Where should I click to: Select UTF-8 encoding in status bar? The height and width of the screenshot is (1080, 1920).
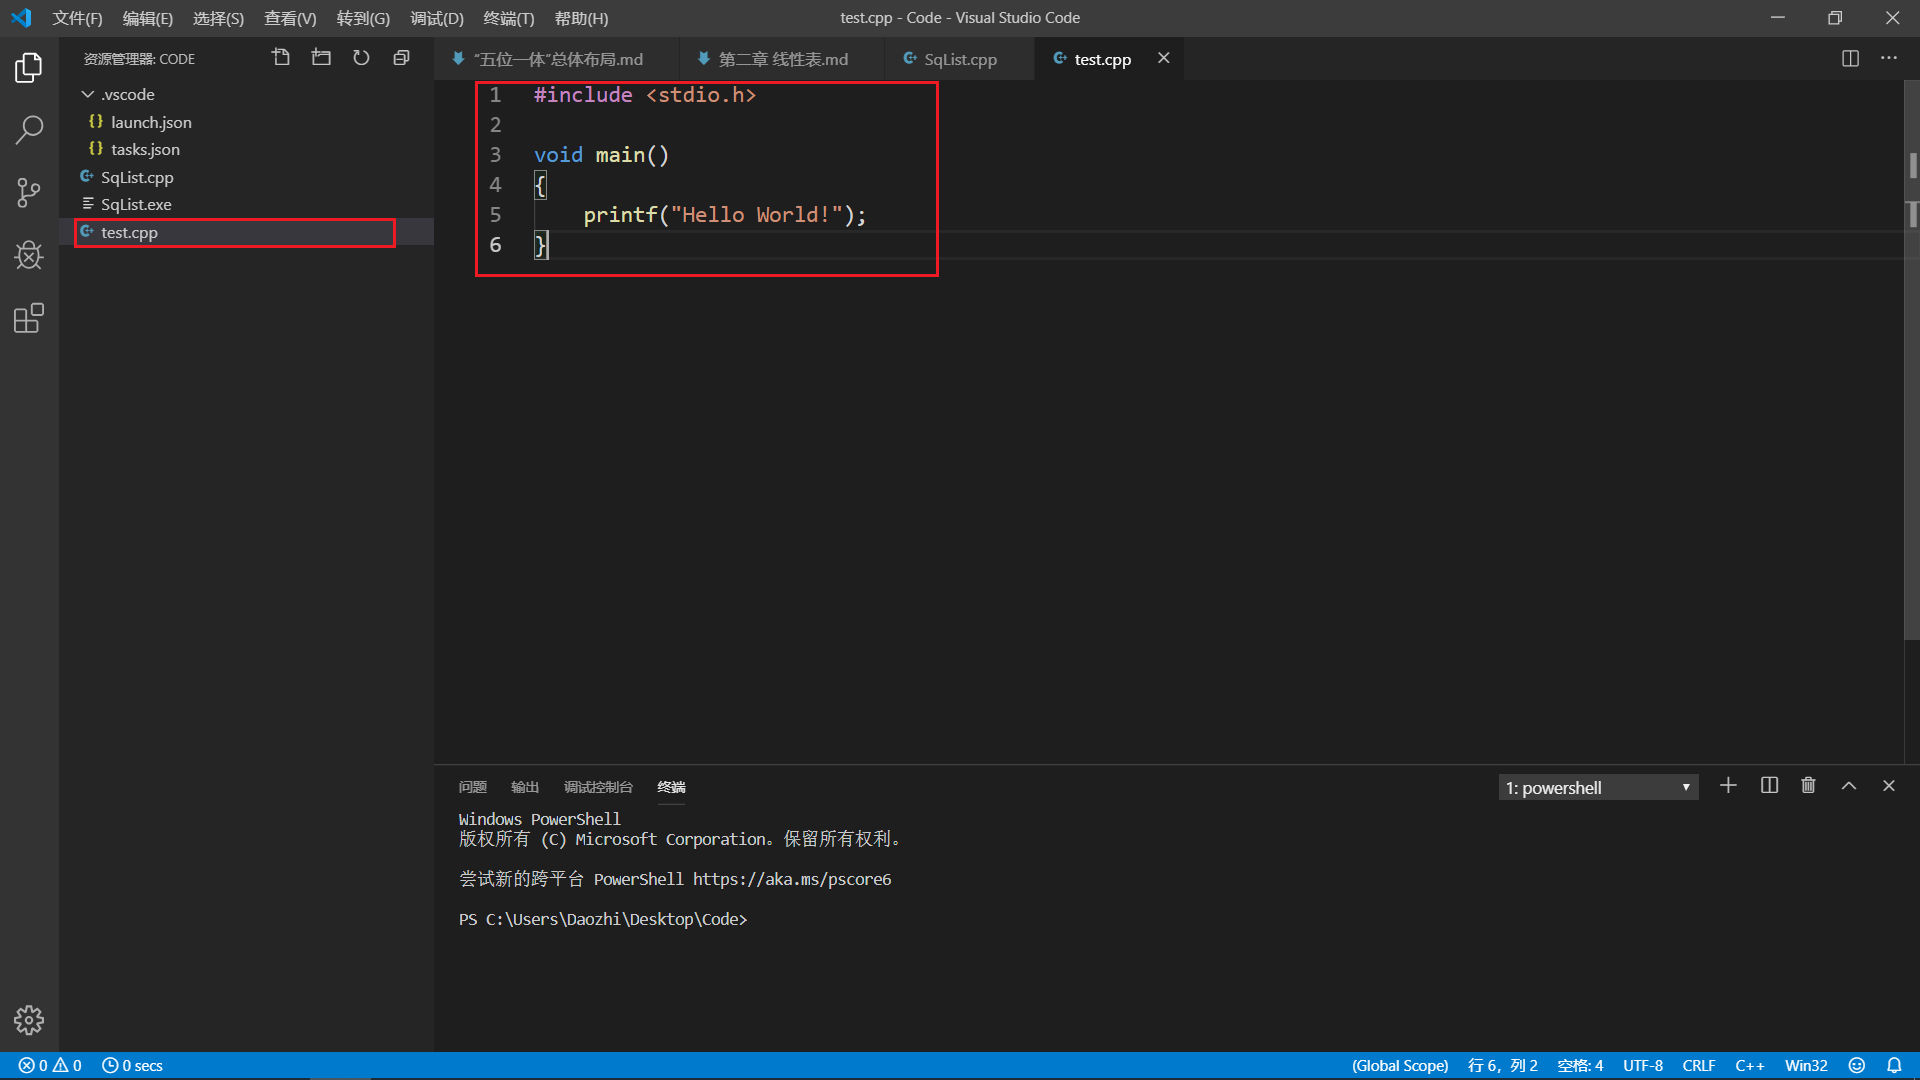click(x=1642, y=1066)
